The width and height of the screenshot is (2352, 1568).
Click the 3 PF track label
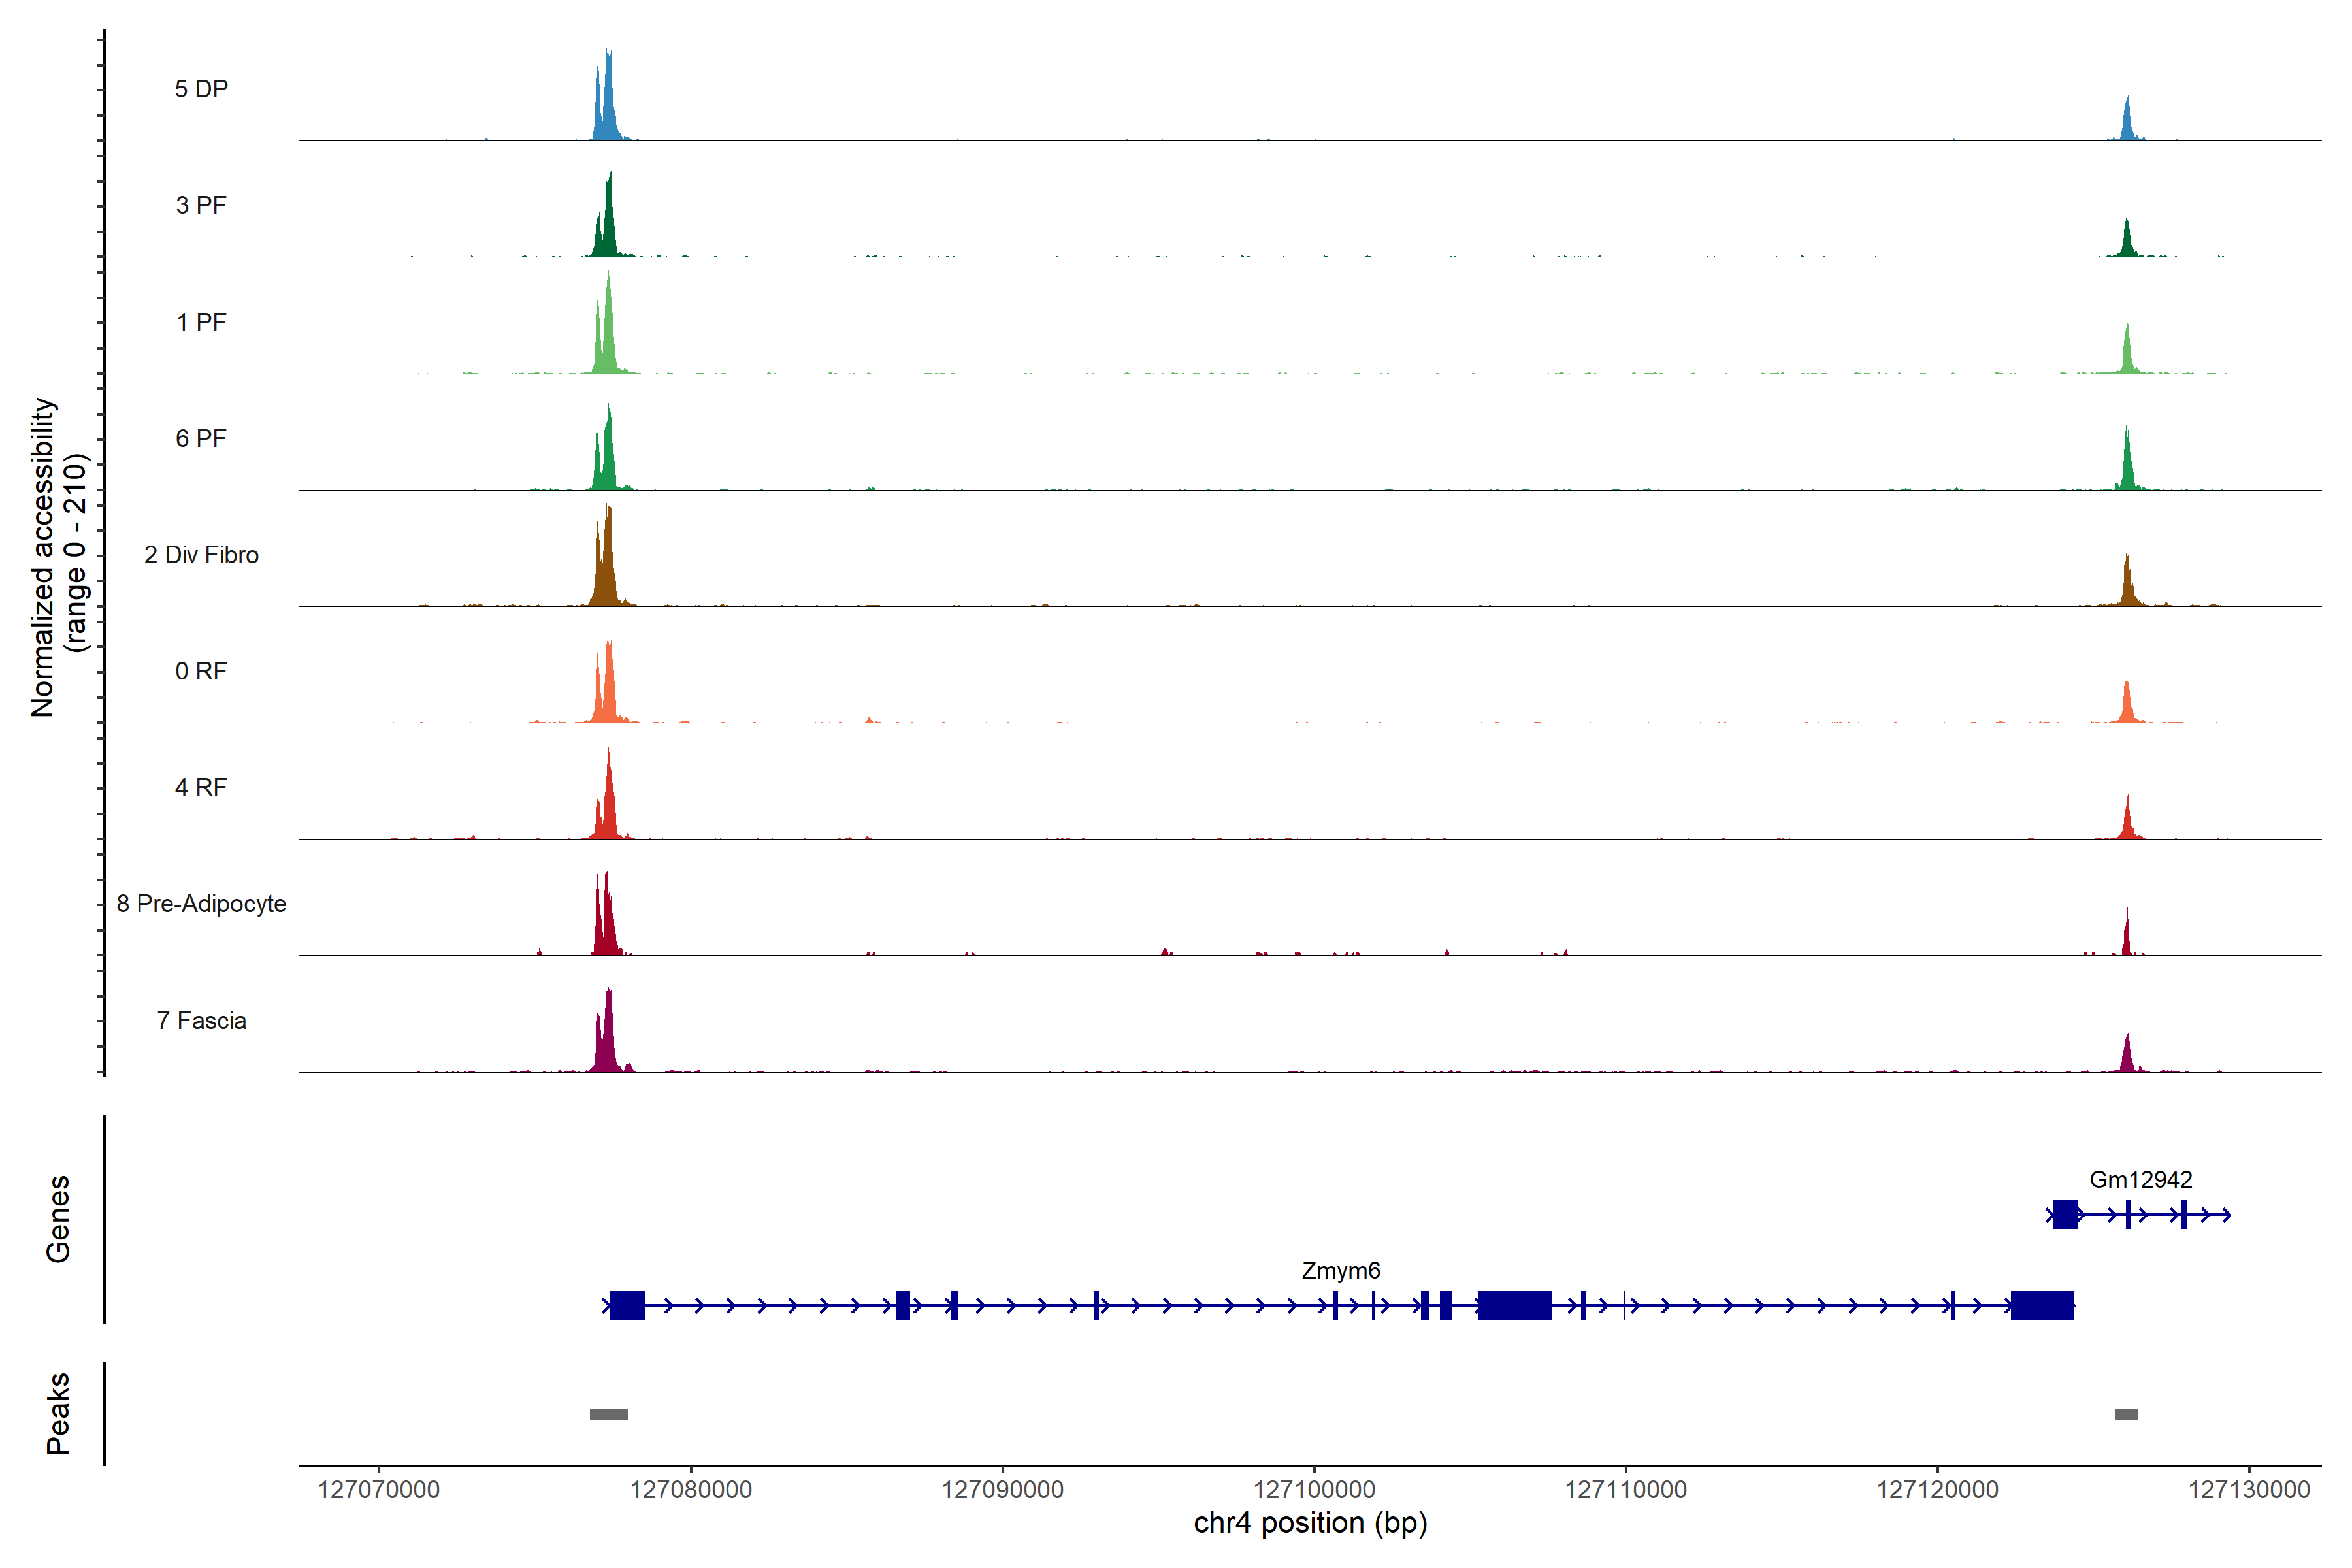click(x=201, y=205)
